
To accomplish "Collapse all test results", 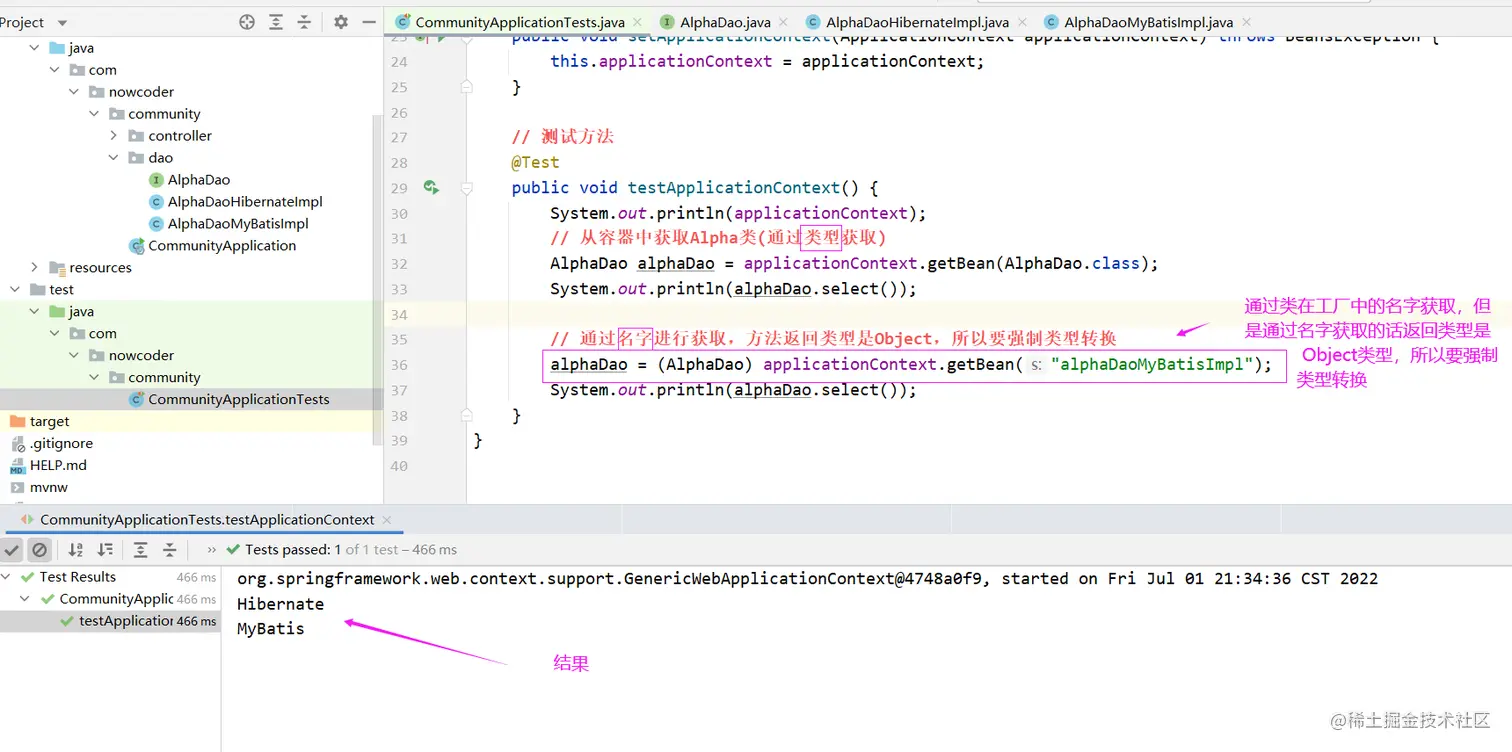I will [170, 550].
